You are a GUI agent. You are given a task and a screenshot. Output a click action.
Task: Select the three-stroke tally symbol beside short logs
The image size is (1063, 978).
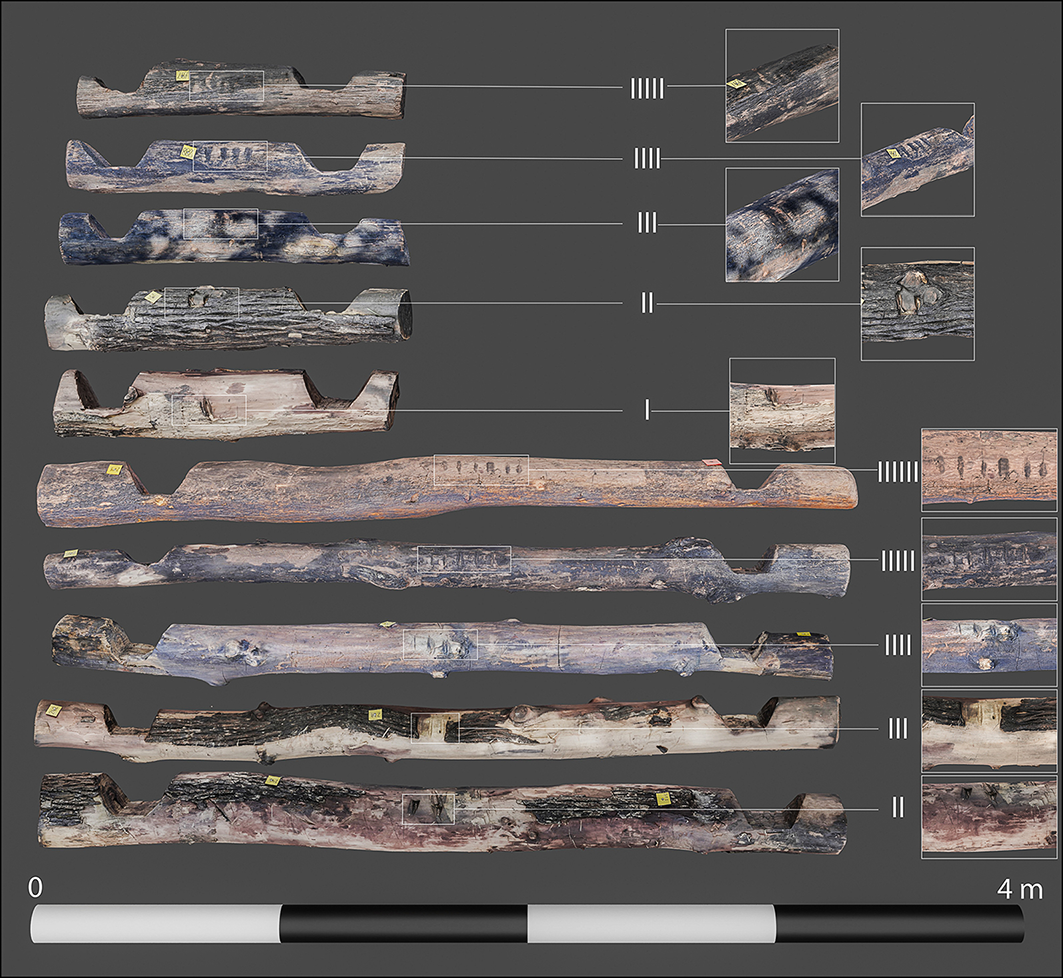point(647,224)
